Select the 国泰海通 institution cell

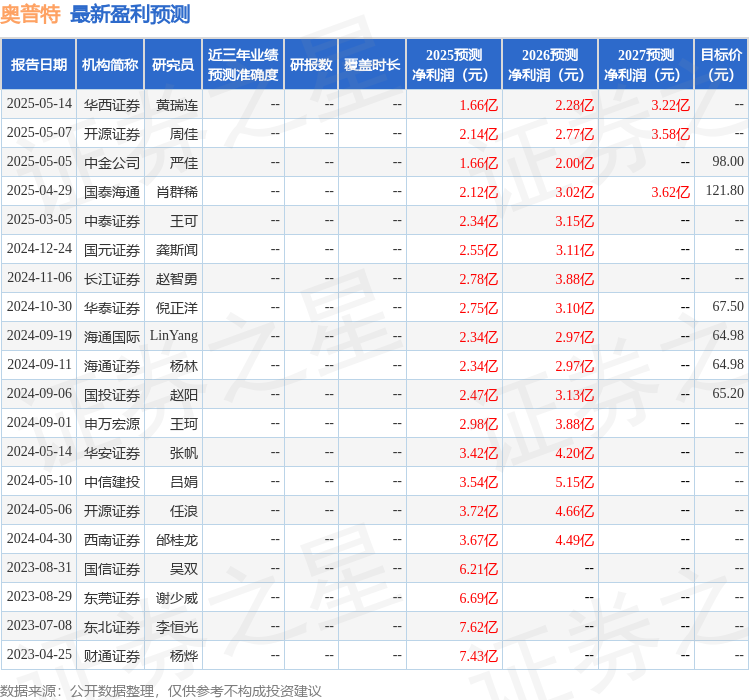coord(112,192)
